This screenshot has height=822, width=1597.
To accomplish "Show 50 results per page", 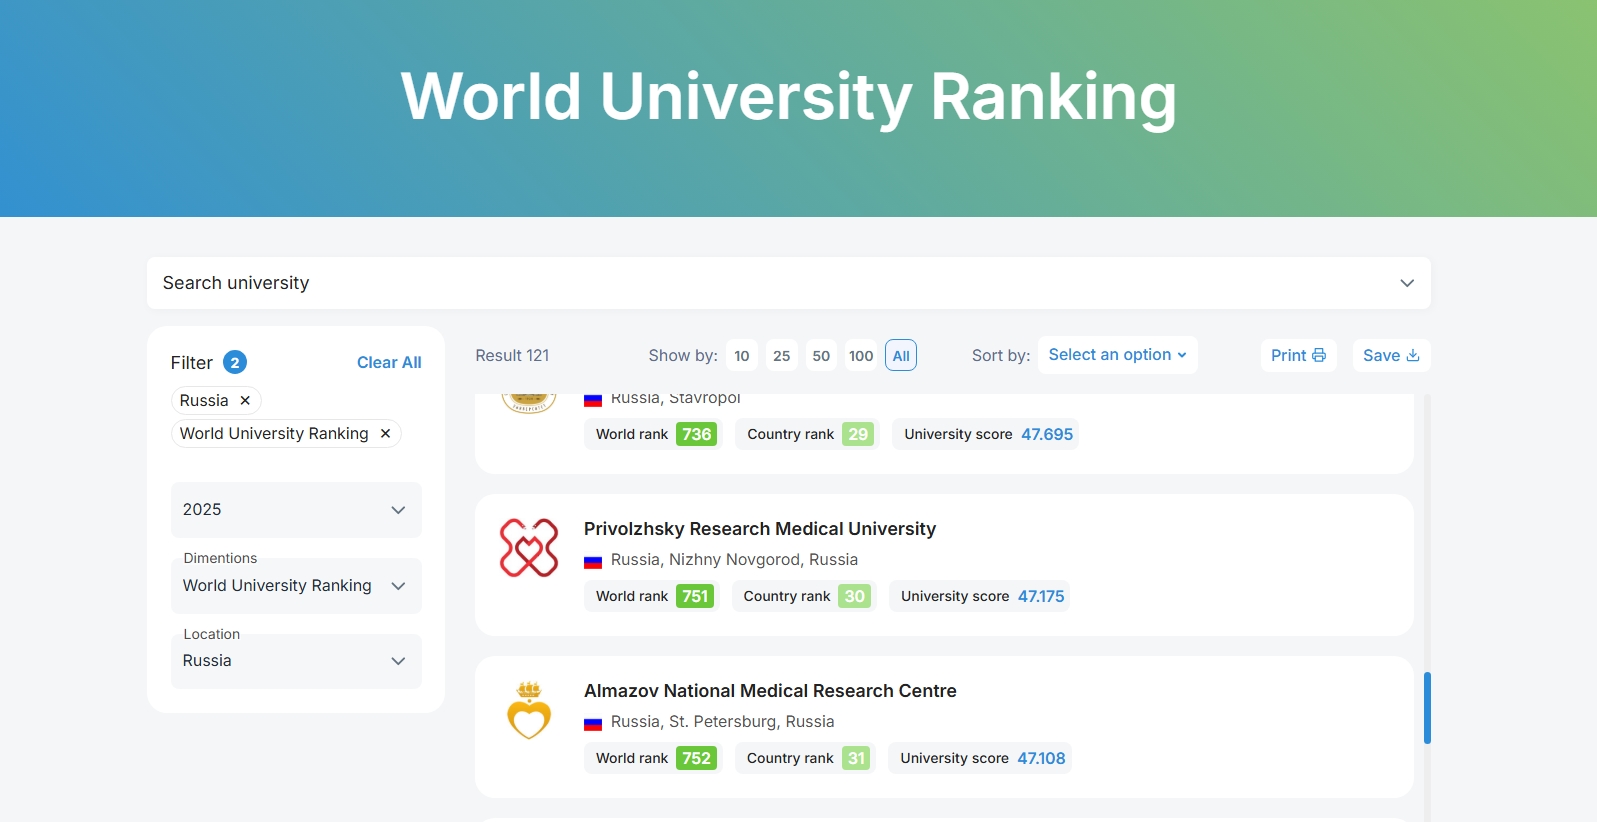I will (821, 355).
